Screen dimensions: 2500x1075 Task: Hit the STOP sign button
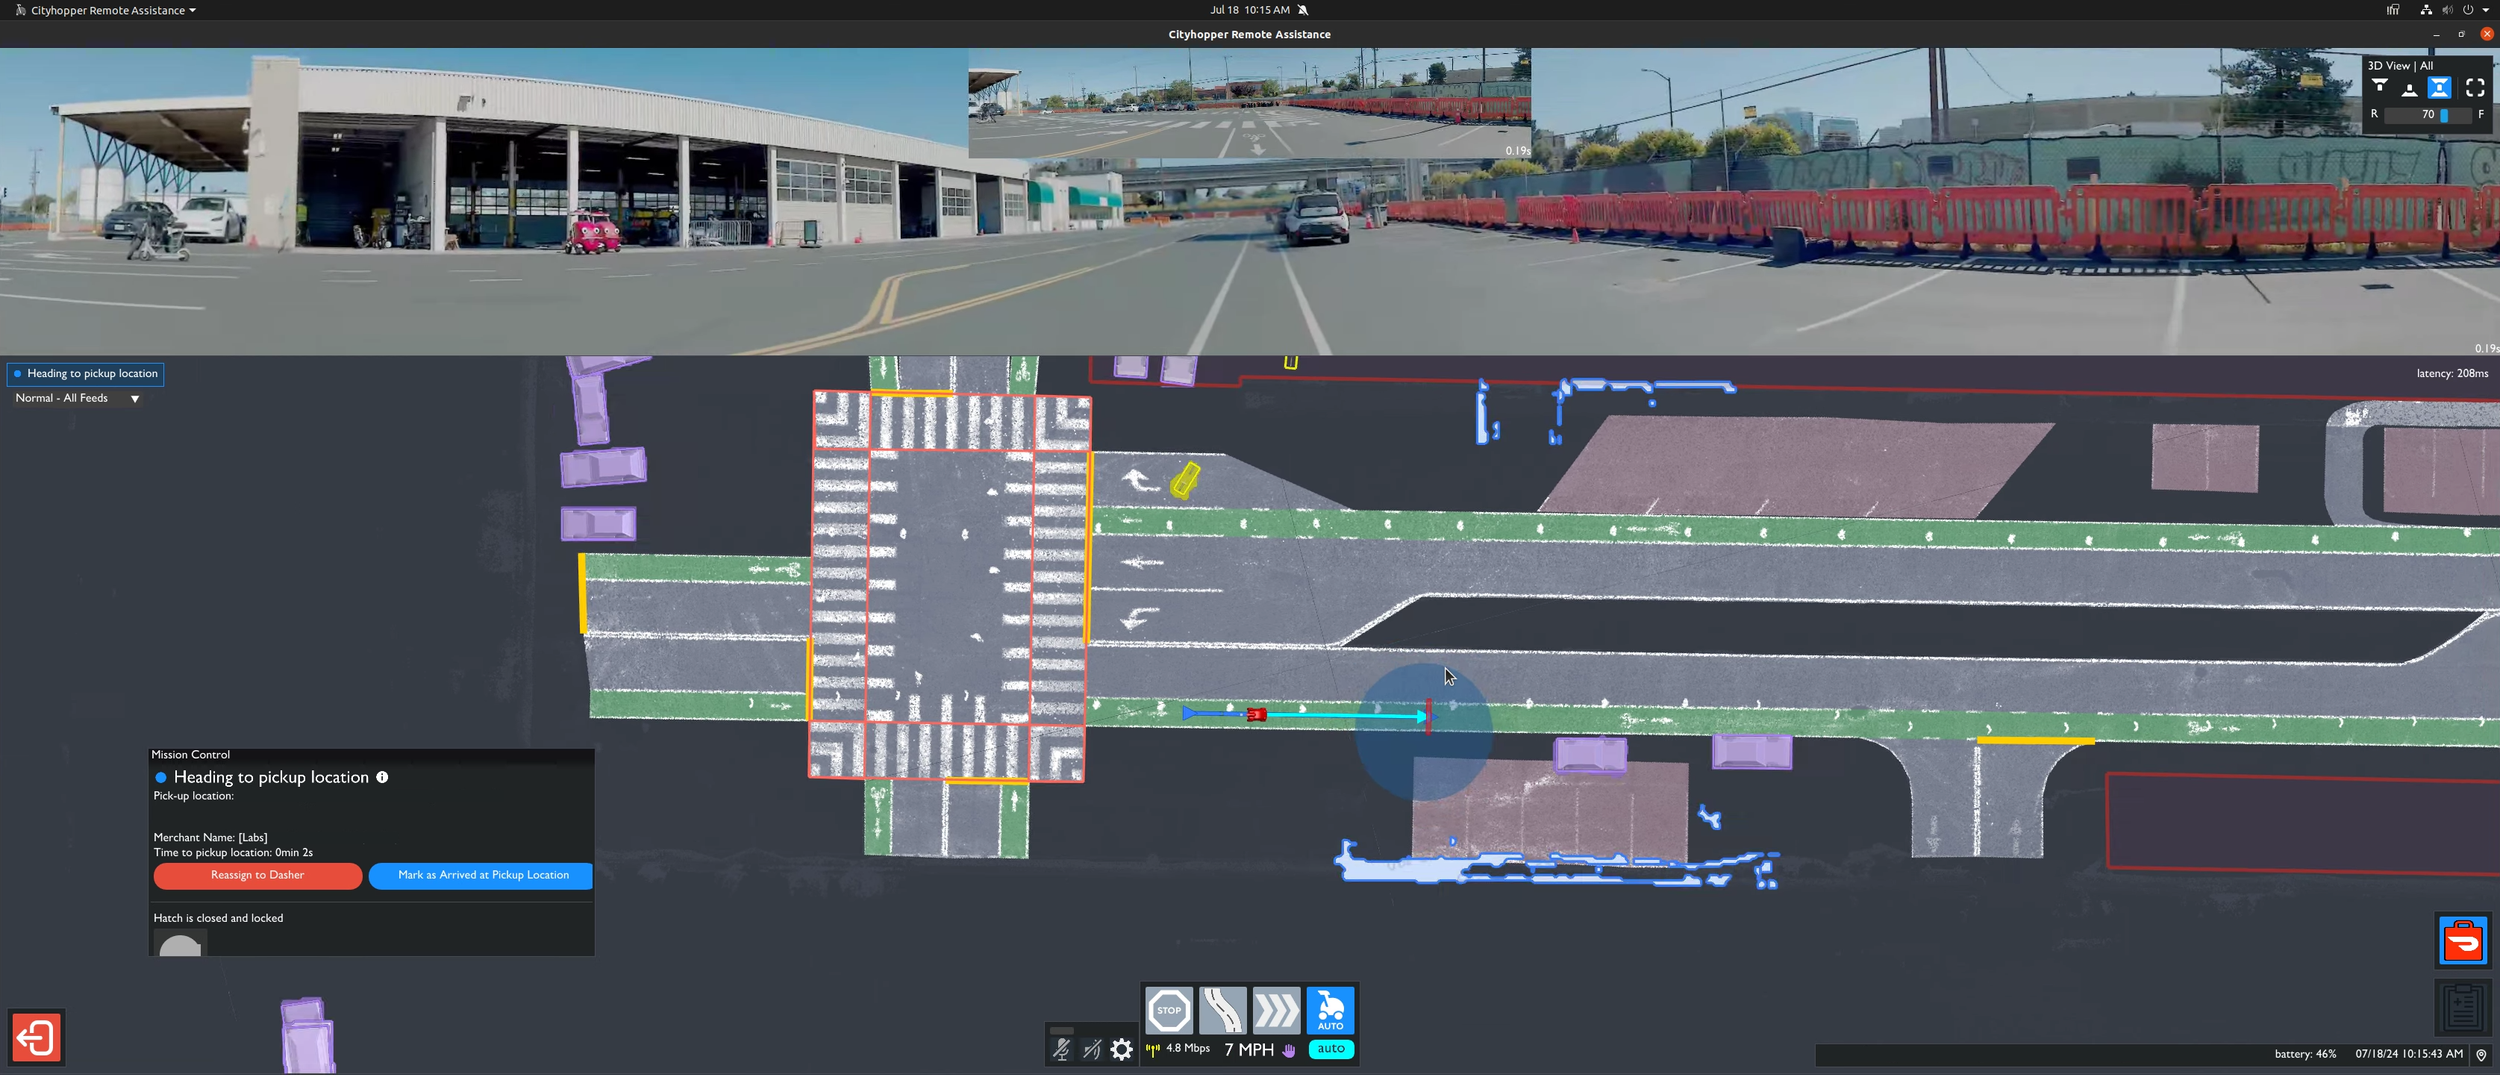[x=1169, y=1010]
